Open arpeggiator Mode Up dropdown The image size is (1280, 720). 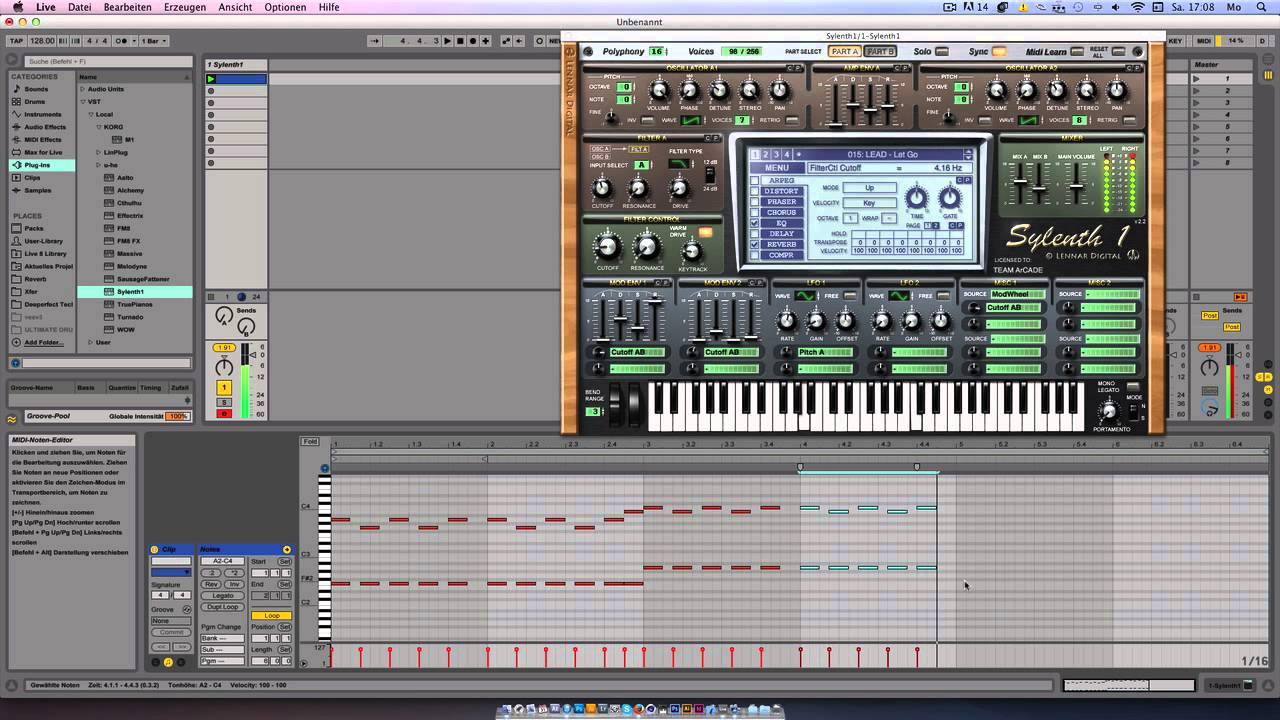coord(869,188)
